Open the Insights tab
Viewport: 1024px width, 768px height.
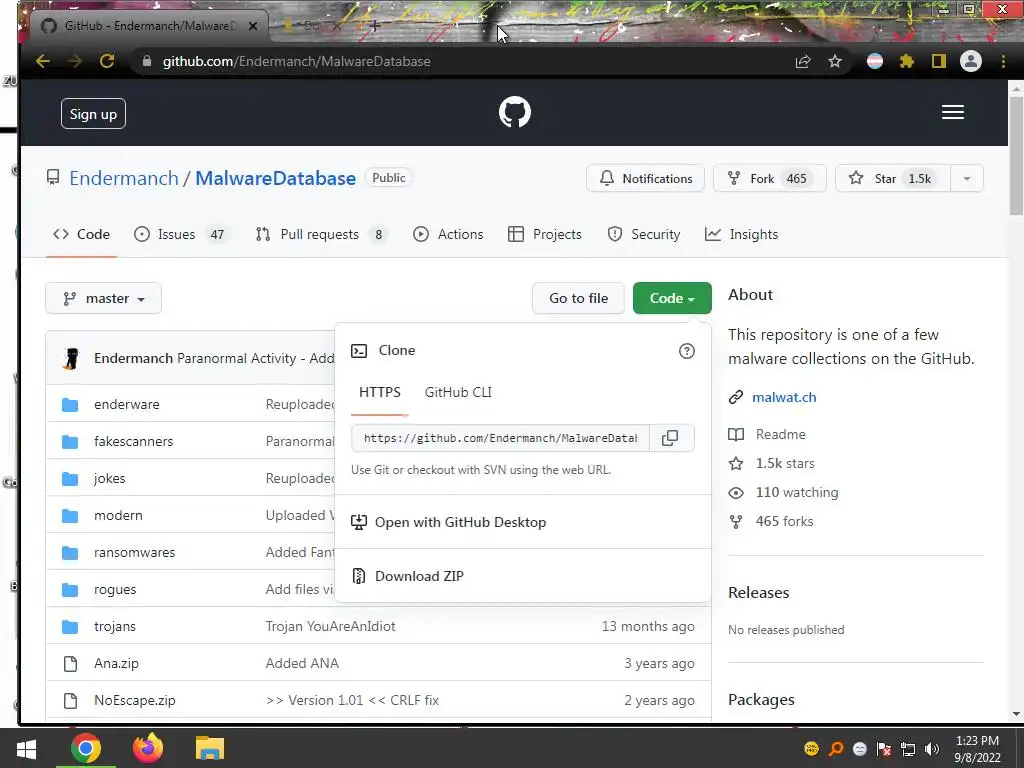click(x=742, y=234)
